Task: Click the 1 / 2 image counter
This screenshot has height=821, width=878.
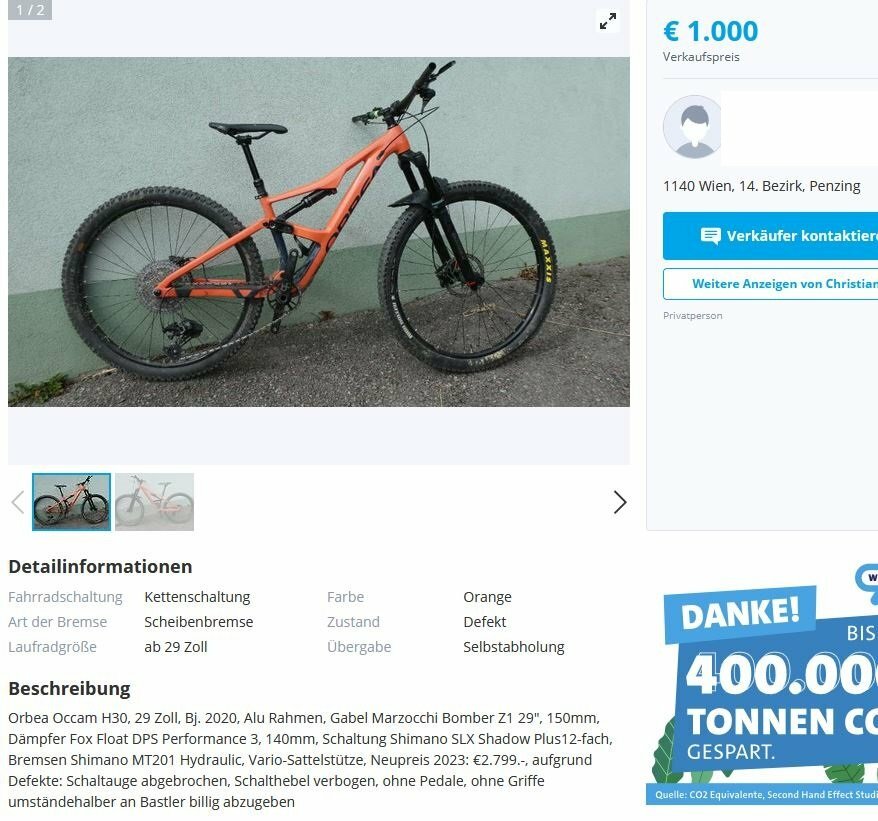Action: click(30, 10)
